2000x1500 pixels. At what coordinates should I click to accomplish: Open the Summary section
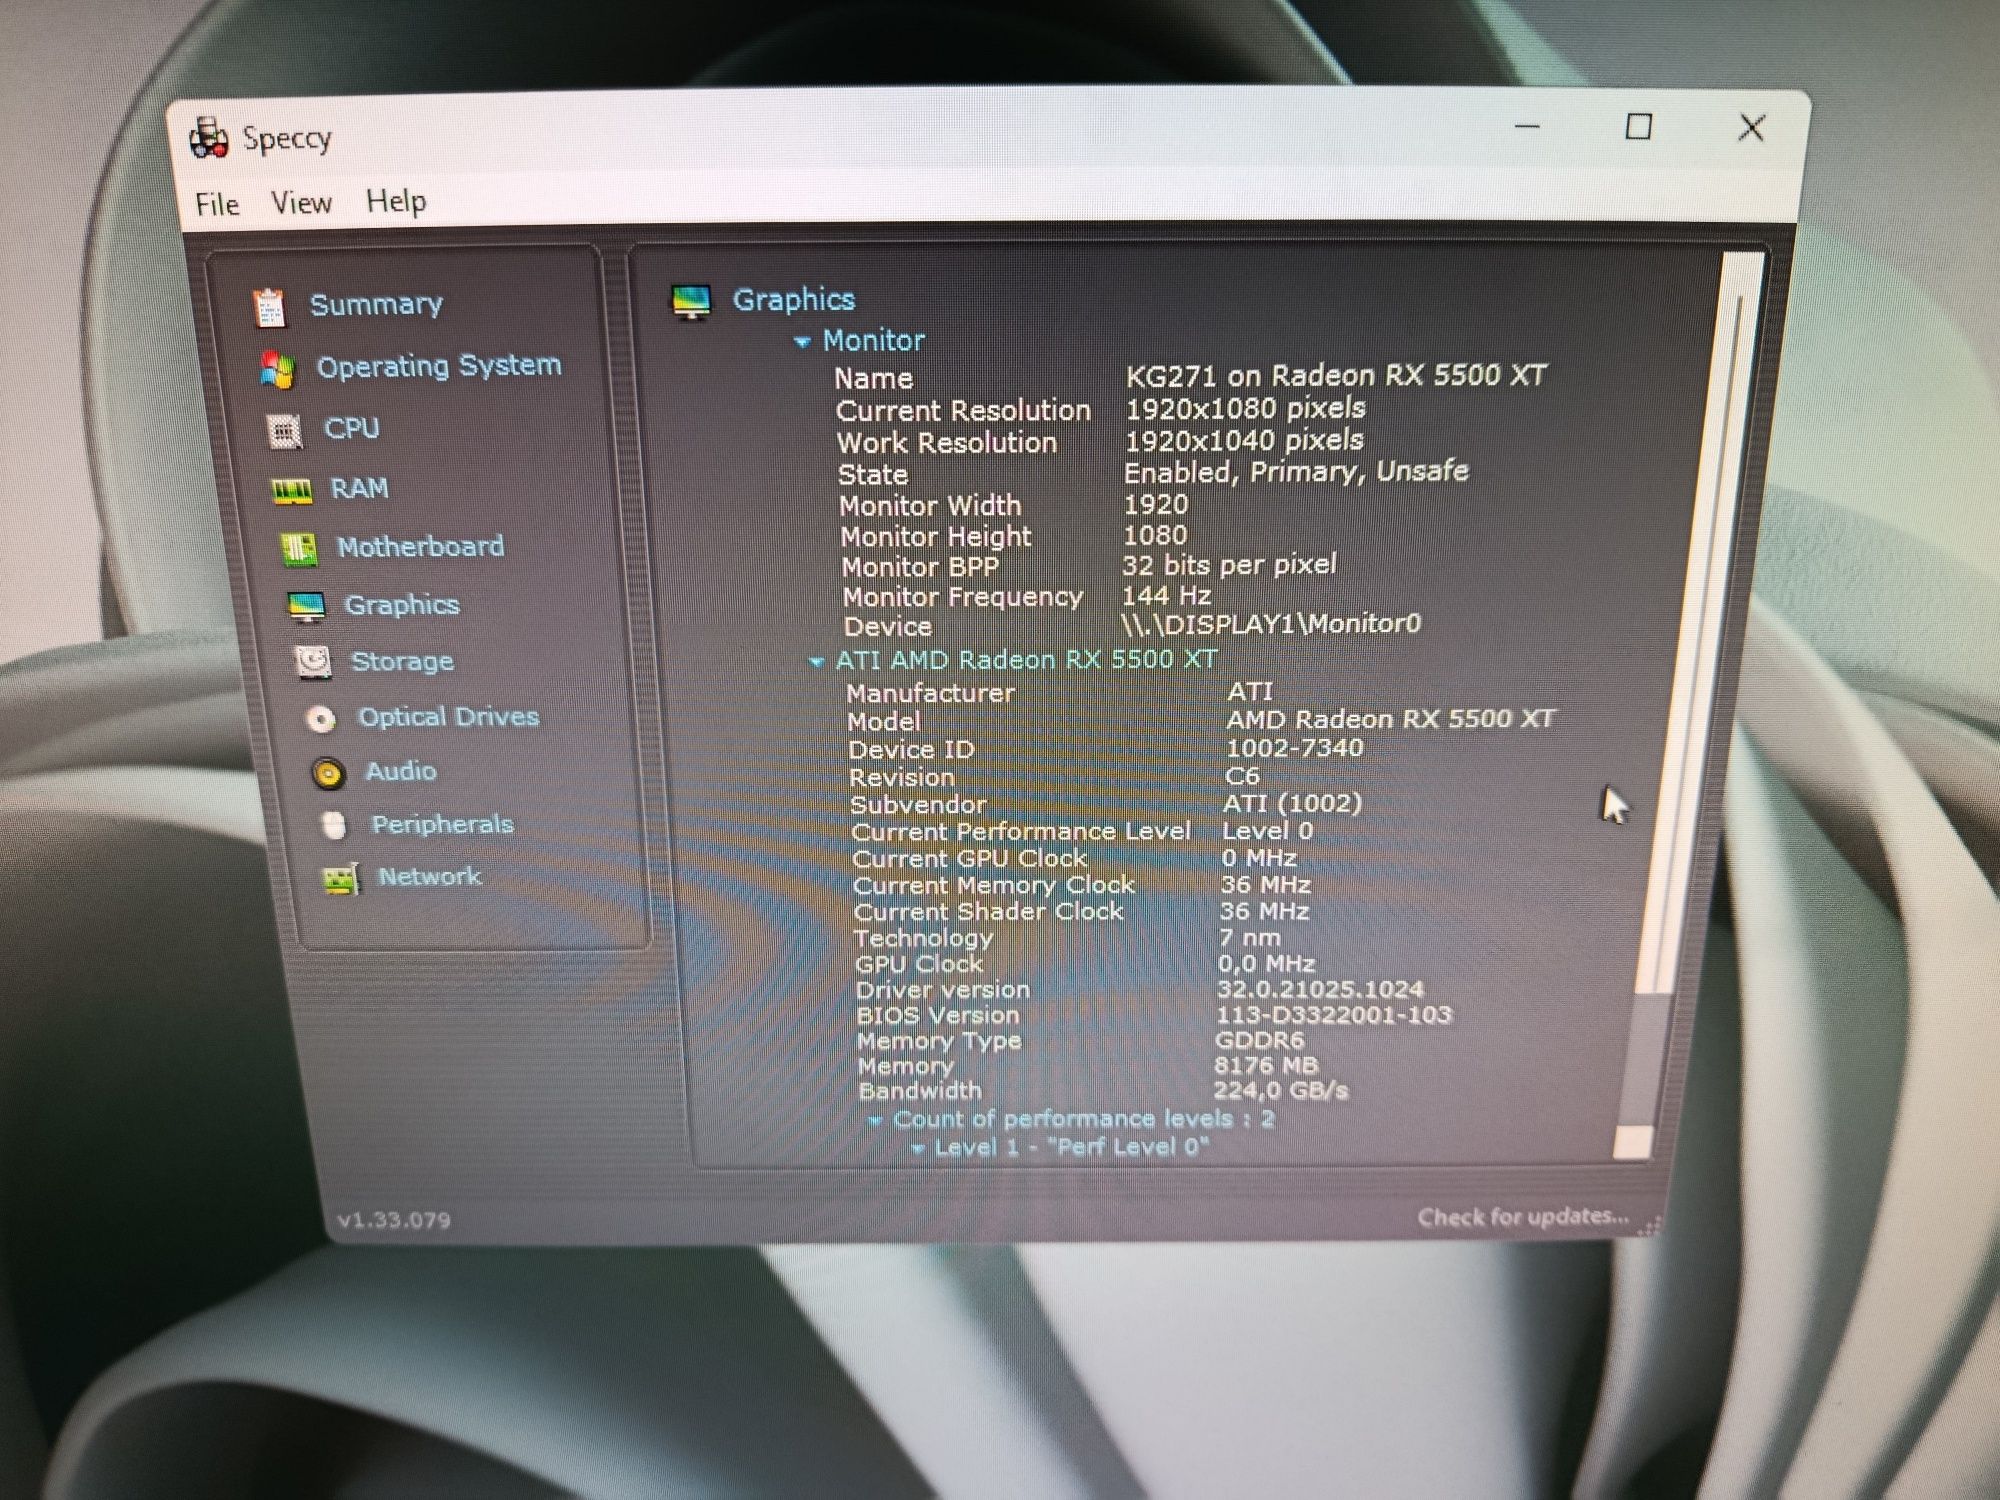click(x=376, y=304)
